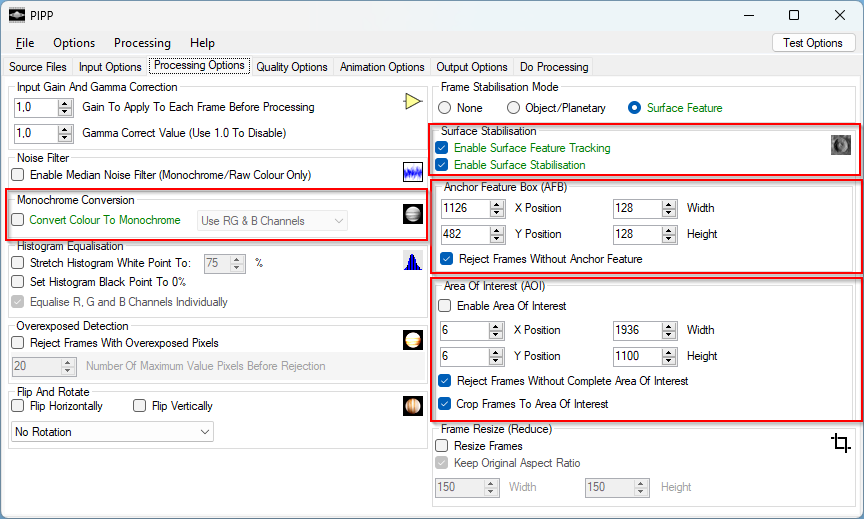Switch to Quality Options tab
This screenshot has width=864, height=519.
point(291,67)
